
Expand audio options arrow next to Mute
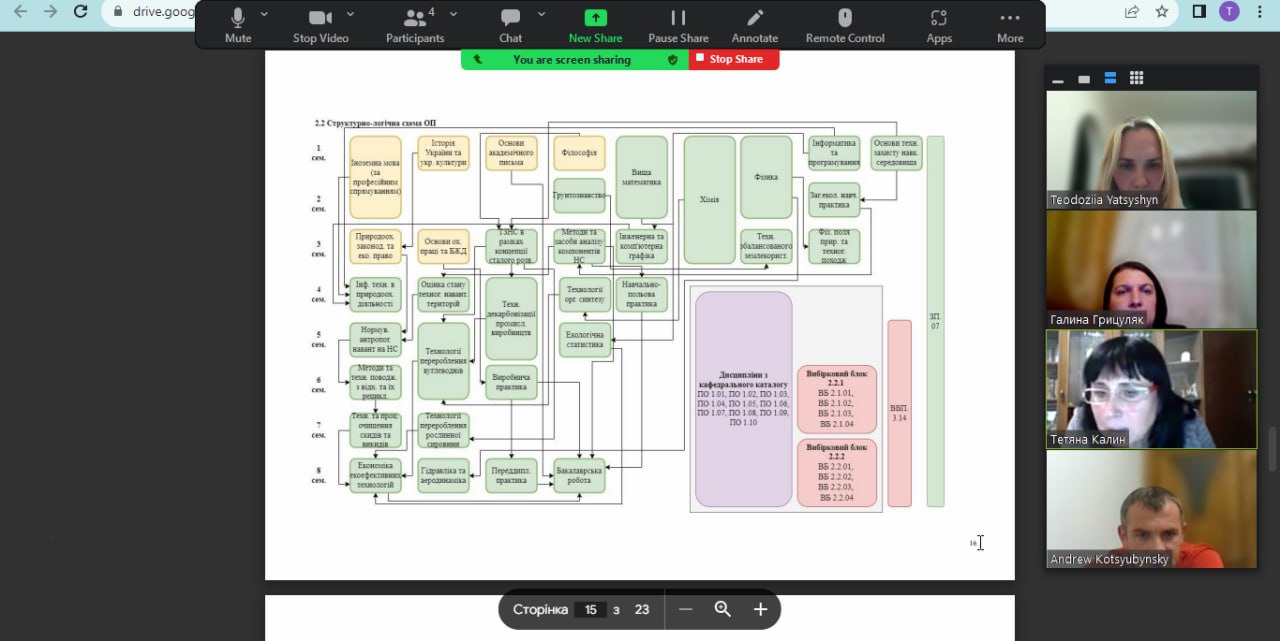click(264, 15)
